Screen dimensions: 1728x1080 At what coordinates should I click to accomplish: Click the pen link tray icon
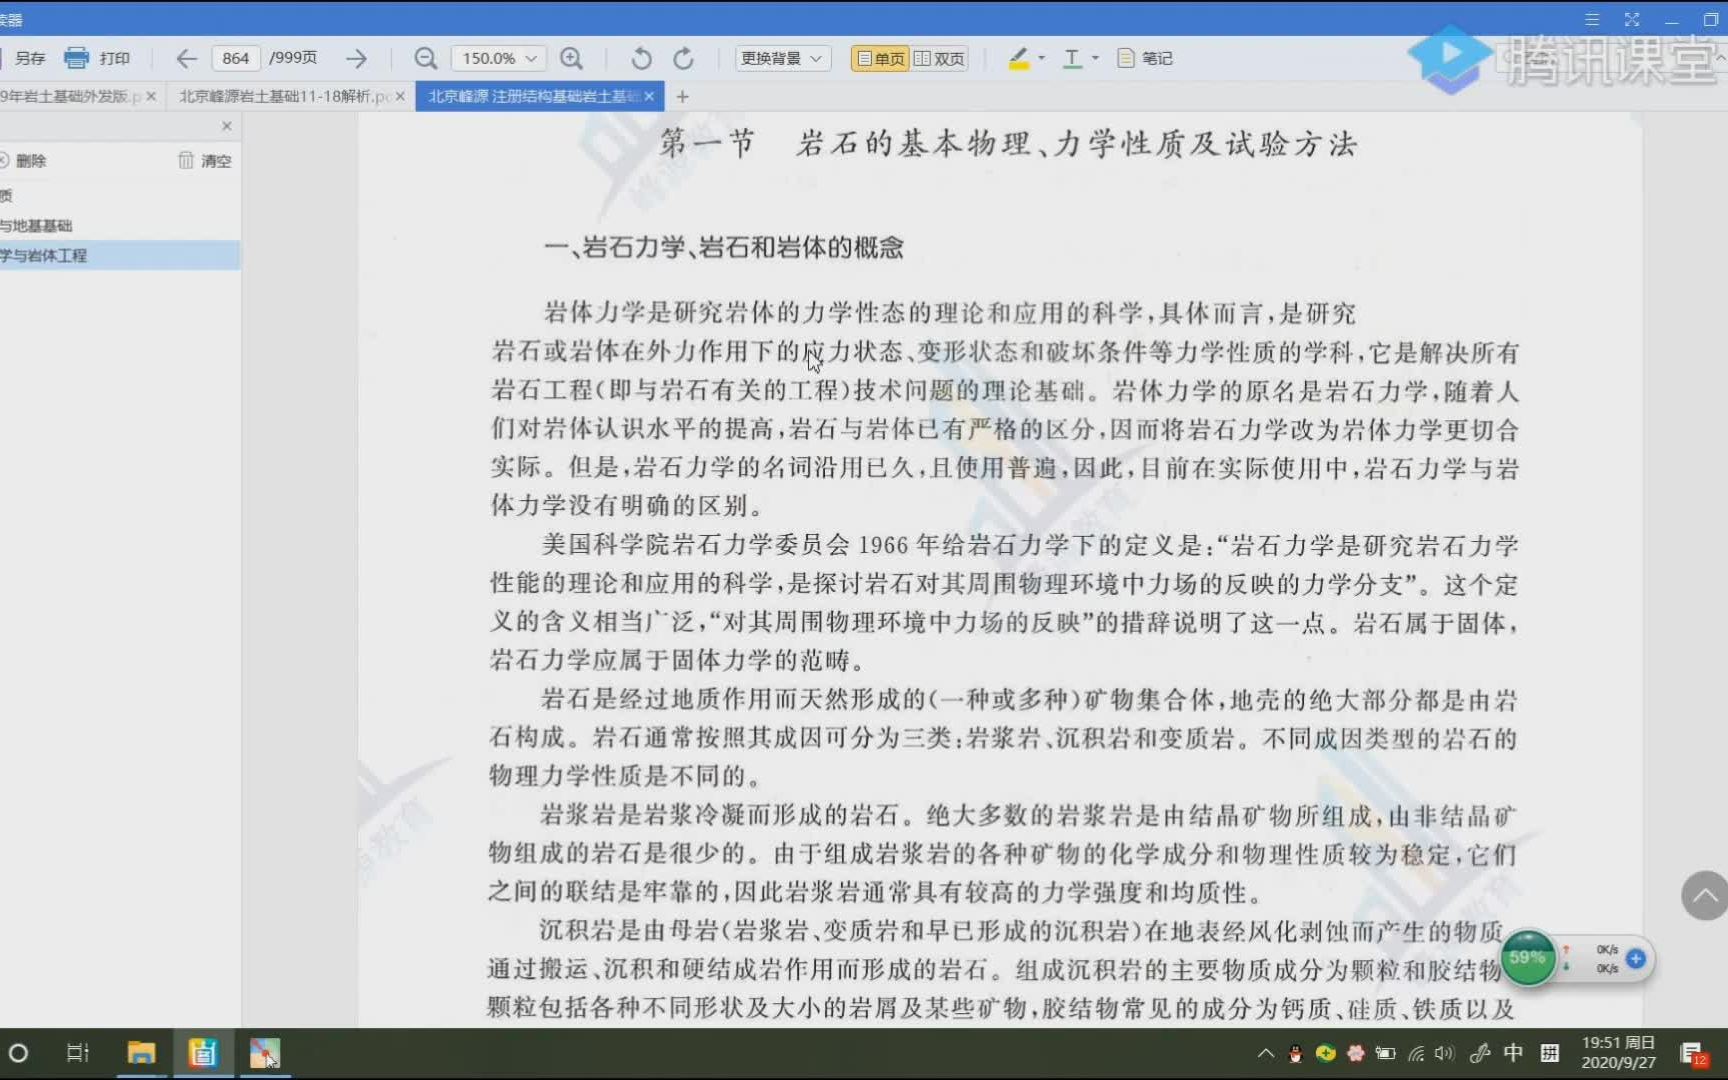pos(1480,1053)
